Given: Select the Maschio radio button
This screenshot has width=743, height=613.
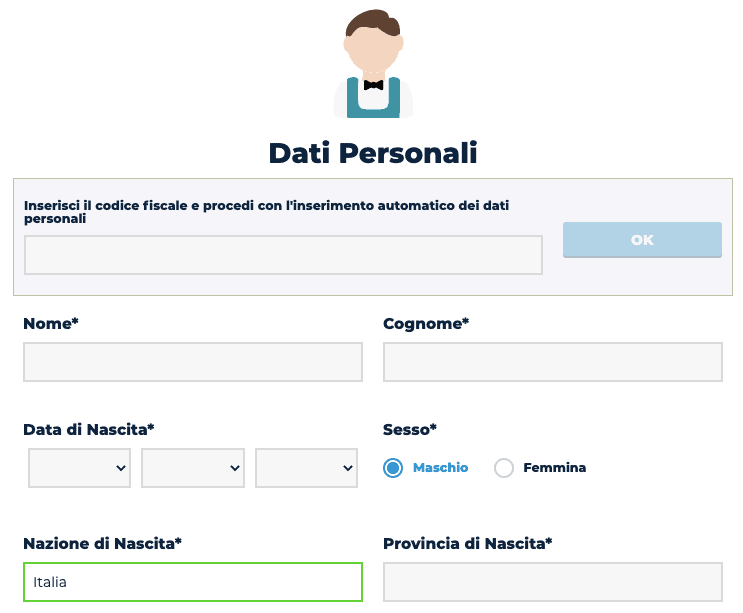Looking at the screenshot, I should click(393, 468).
